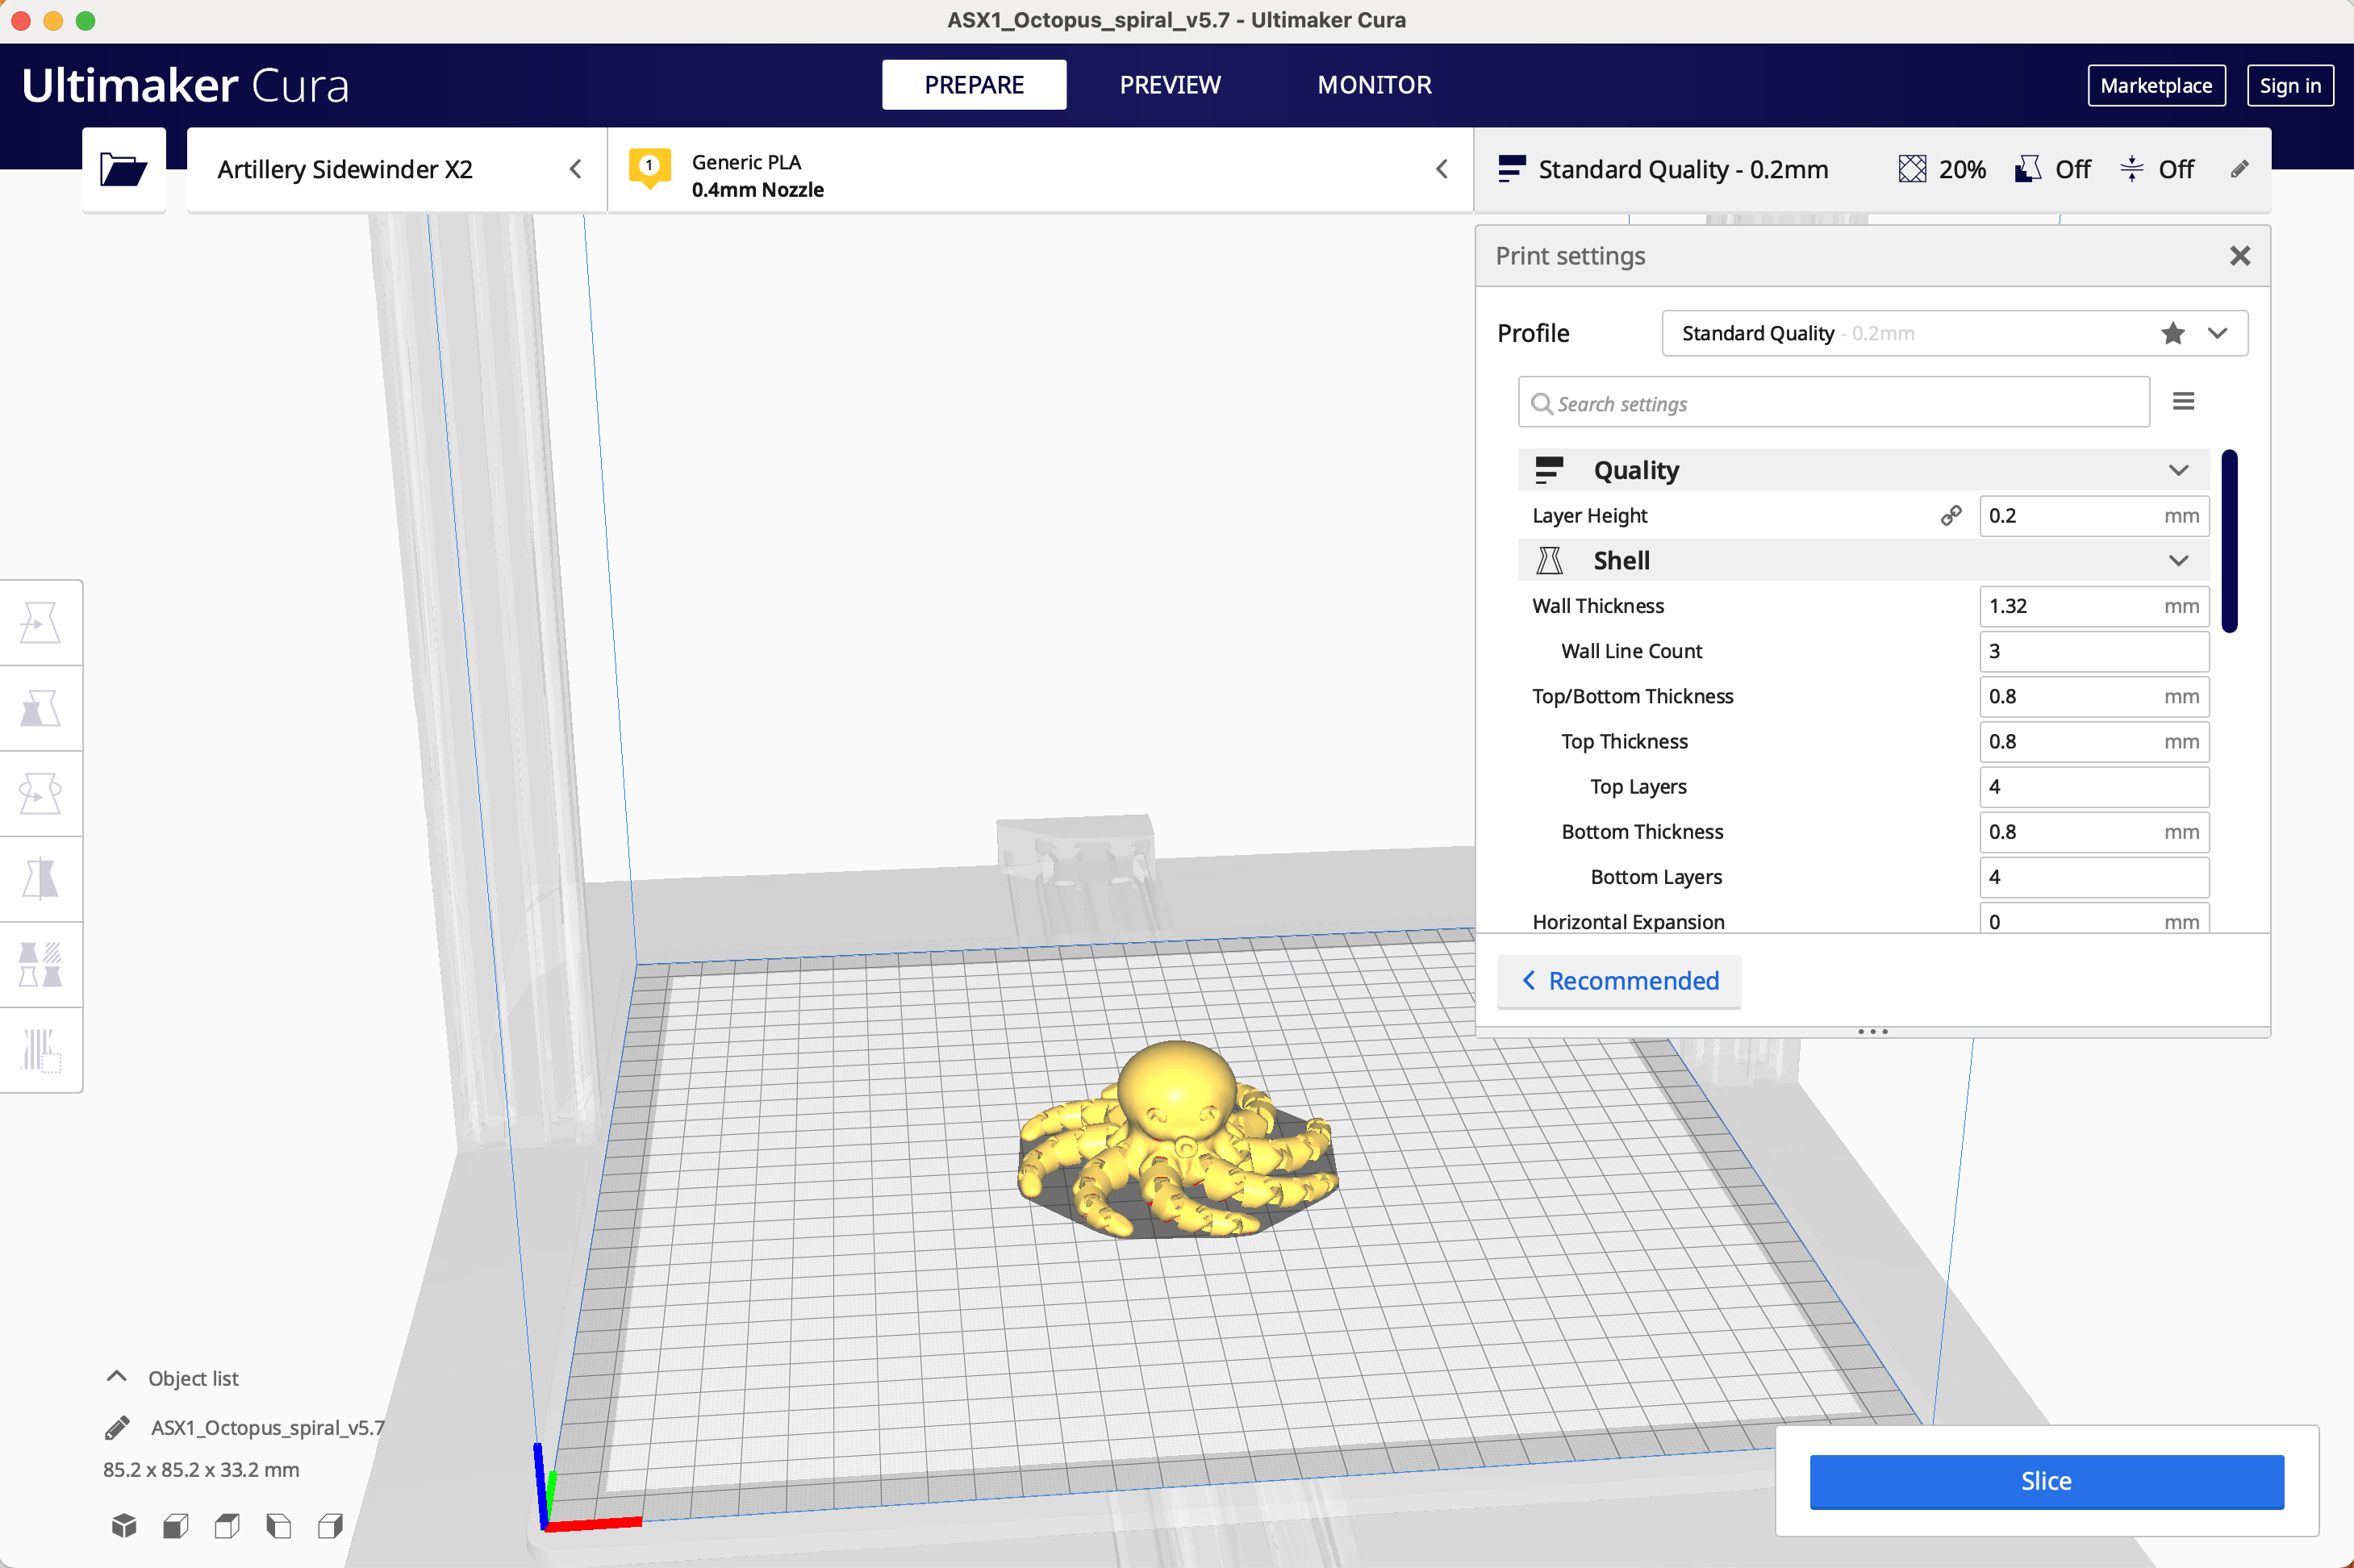The height and width of the screenshot is (1568, 2354).
Task: Click the pencil edit icon in print settings bar
Action: pyautogui.click(x=2240, y=169)
